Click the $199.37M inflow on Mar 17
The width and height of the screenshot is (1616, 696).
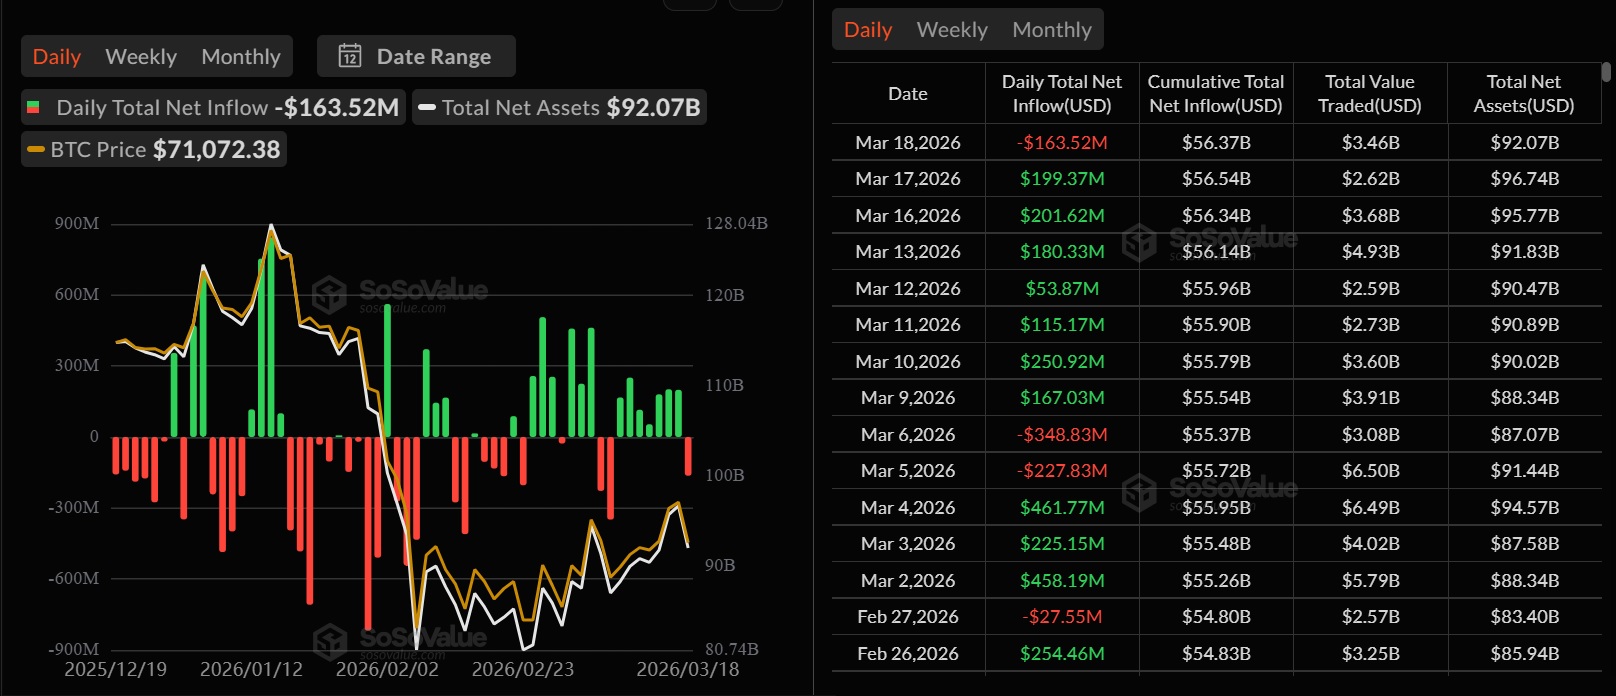1062,179
